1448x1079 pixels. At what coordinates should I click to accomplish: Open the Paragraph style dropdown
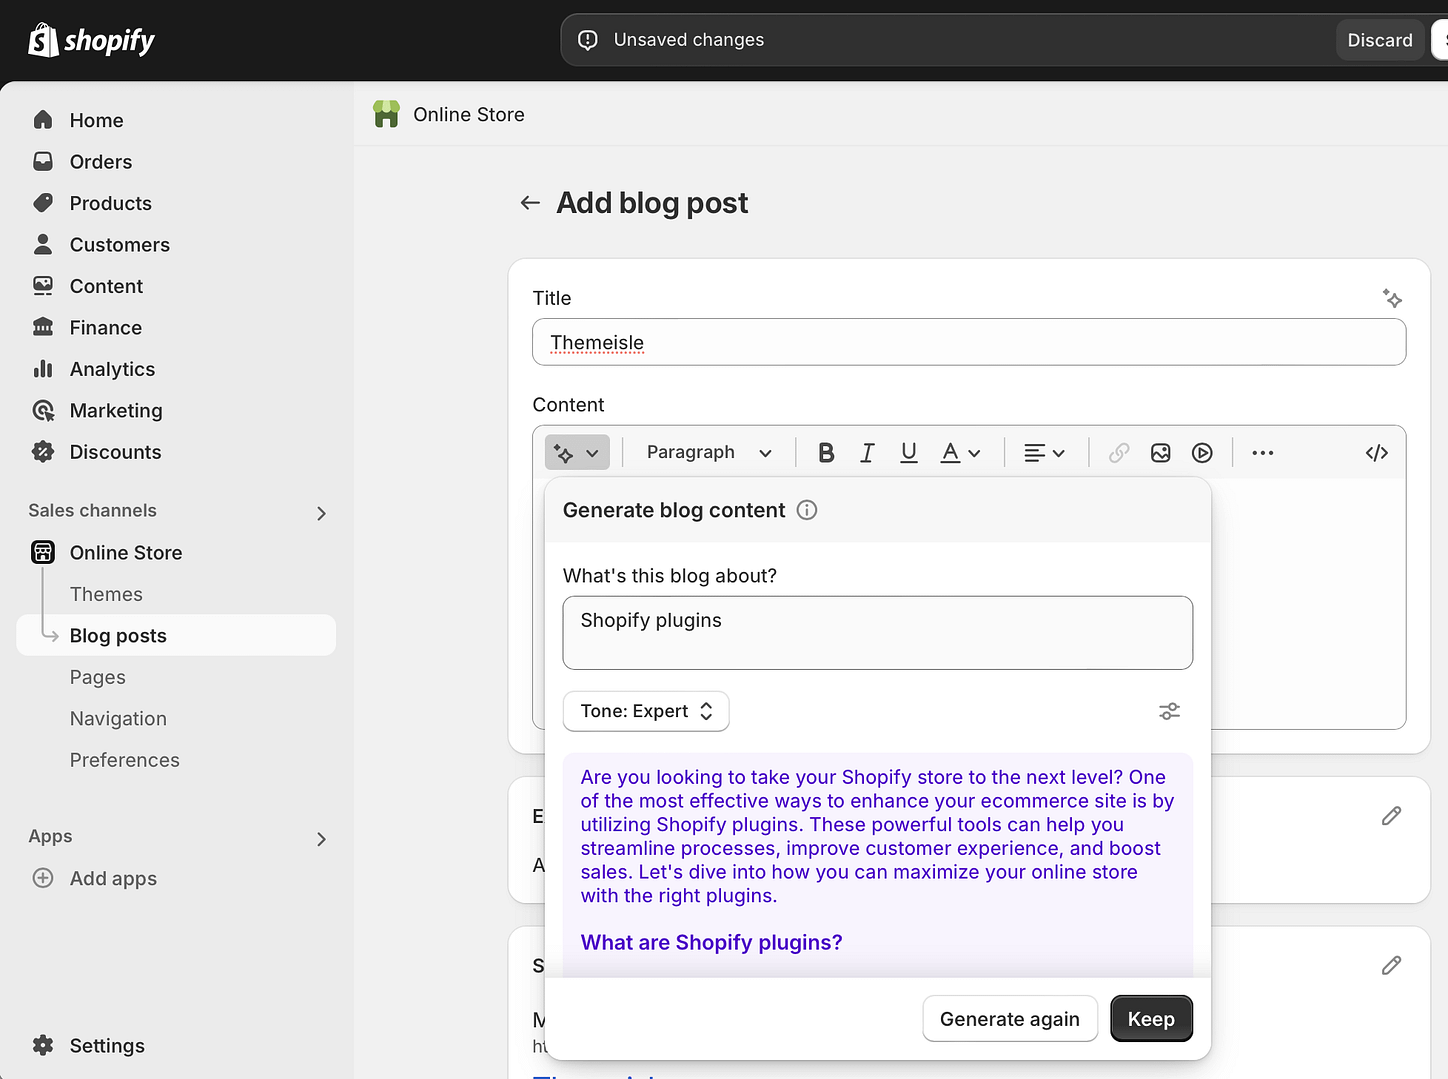(x=709, y=453)
